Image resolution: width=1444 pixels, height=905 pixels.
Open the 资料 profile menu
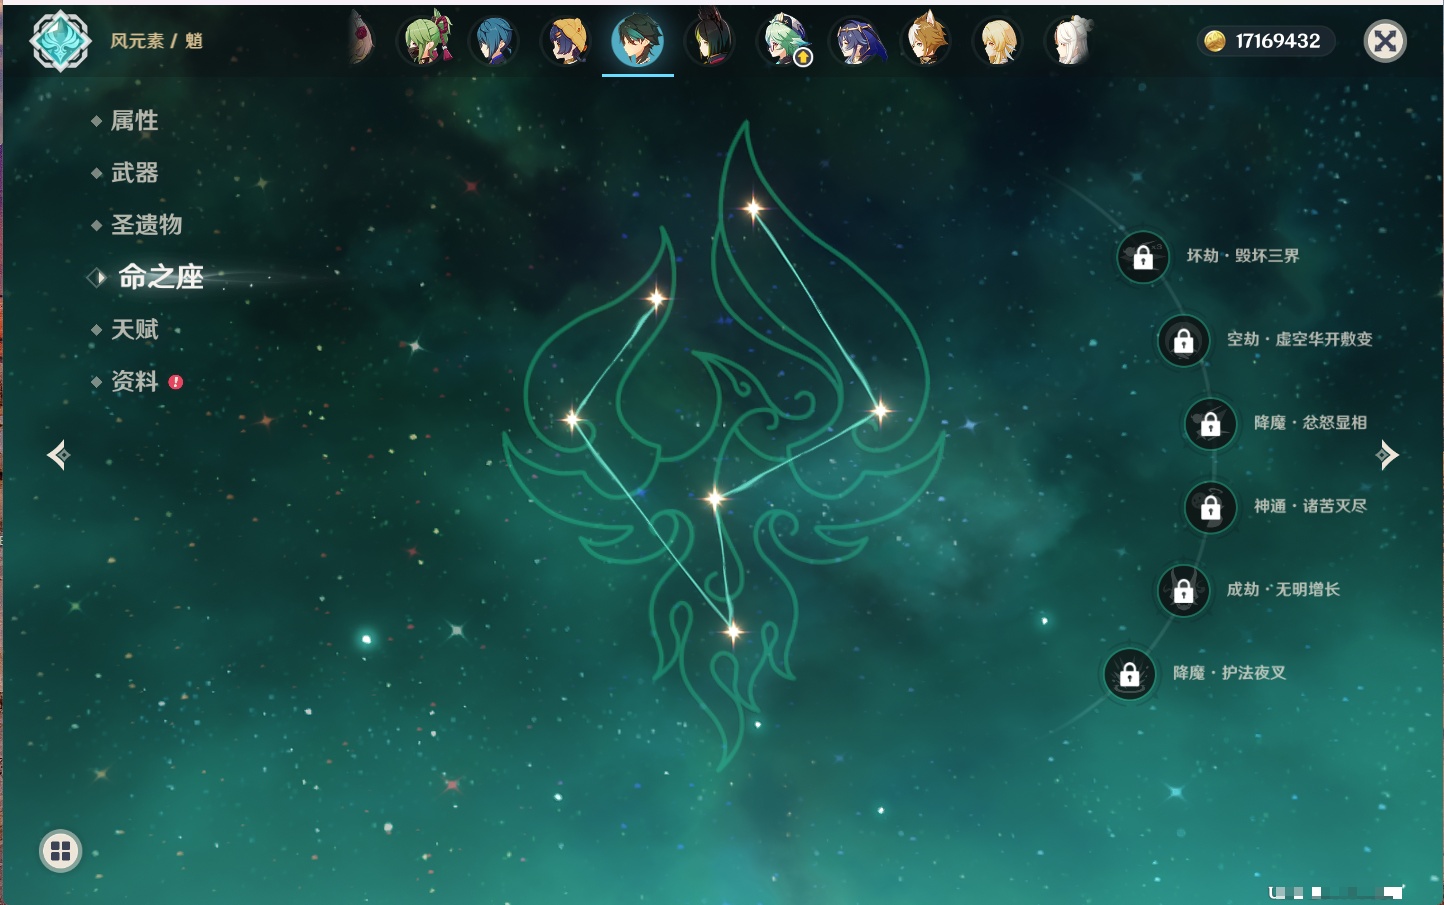(x=134, y=381)
